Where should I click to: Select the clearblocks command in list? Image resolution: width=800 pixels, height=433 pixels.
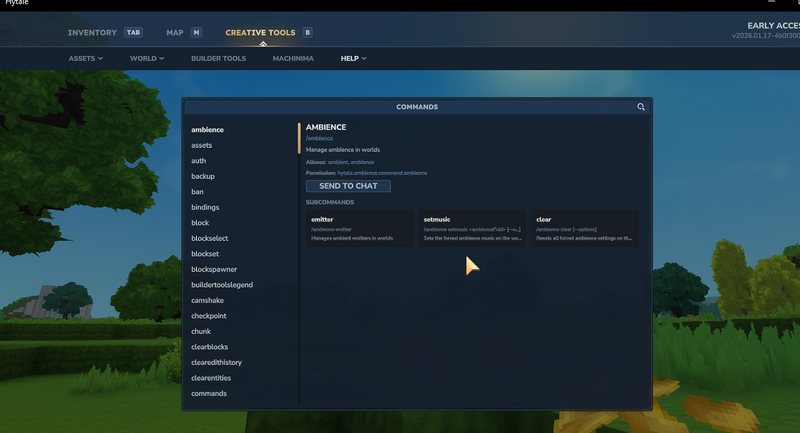pyautogui.click(x=210, y=347)
